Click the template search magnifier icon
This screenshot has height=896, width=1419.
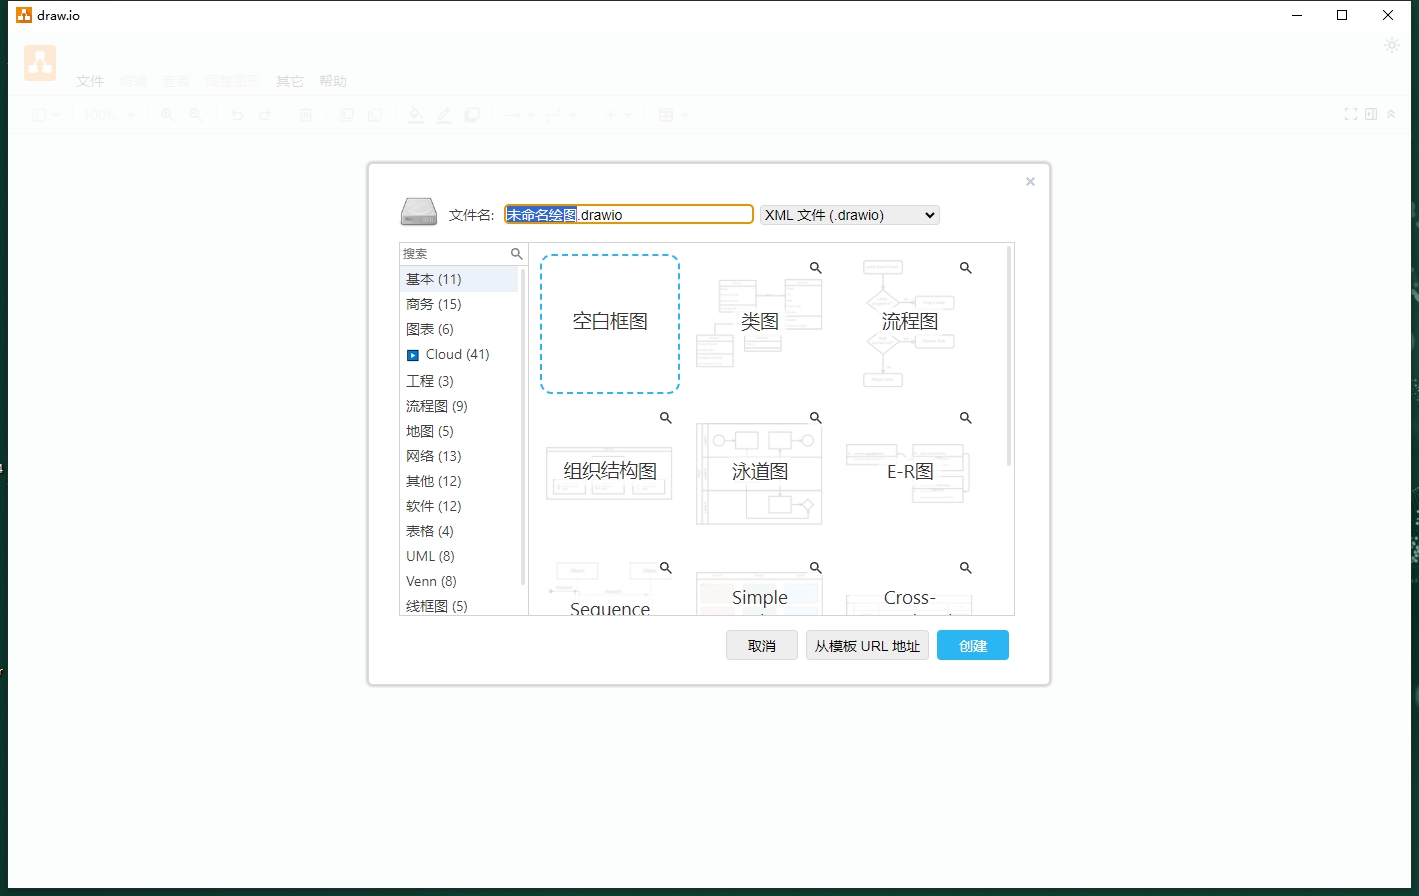tap(517, 254)
